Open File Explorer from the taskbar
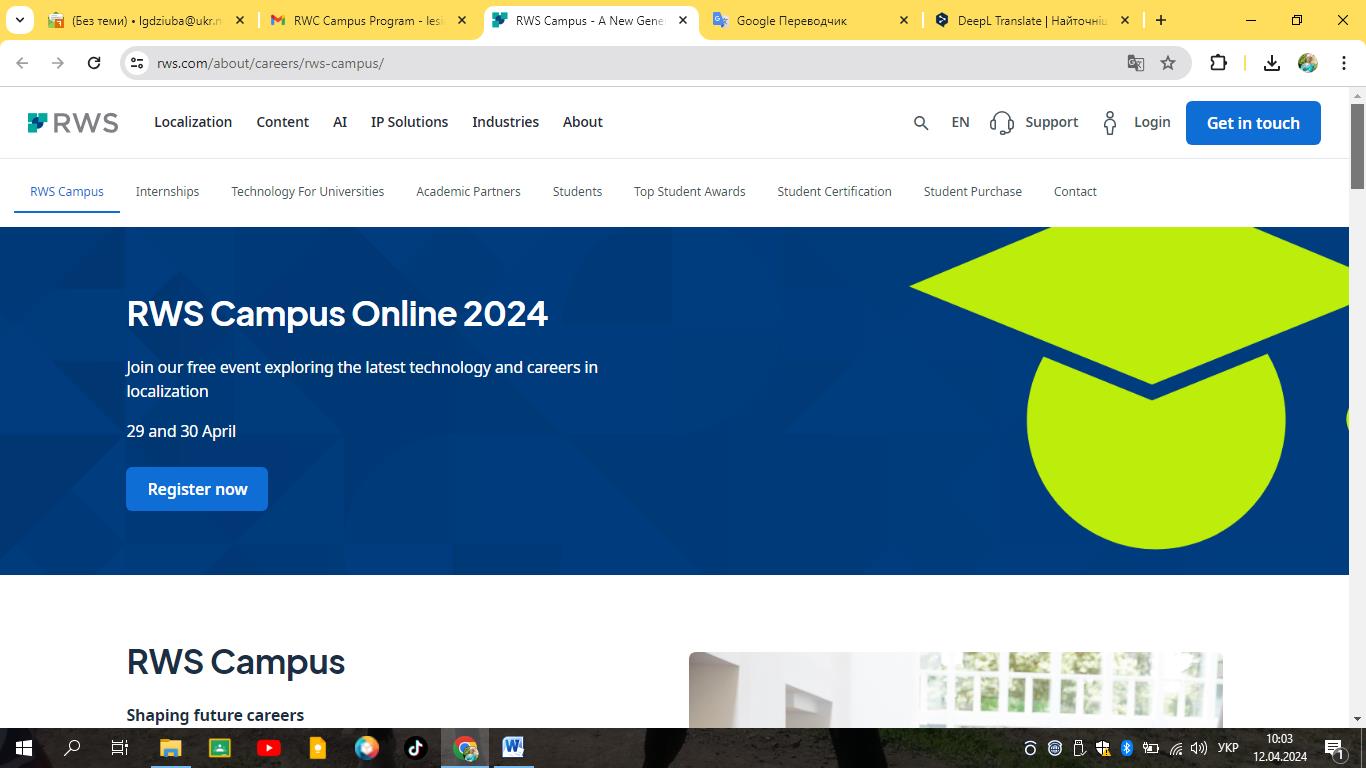Viewport: 1366px width, 768px height. tap(171, 748)
